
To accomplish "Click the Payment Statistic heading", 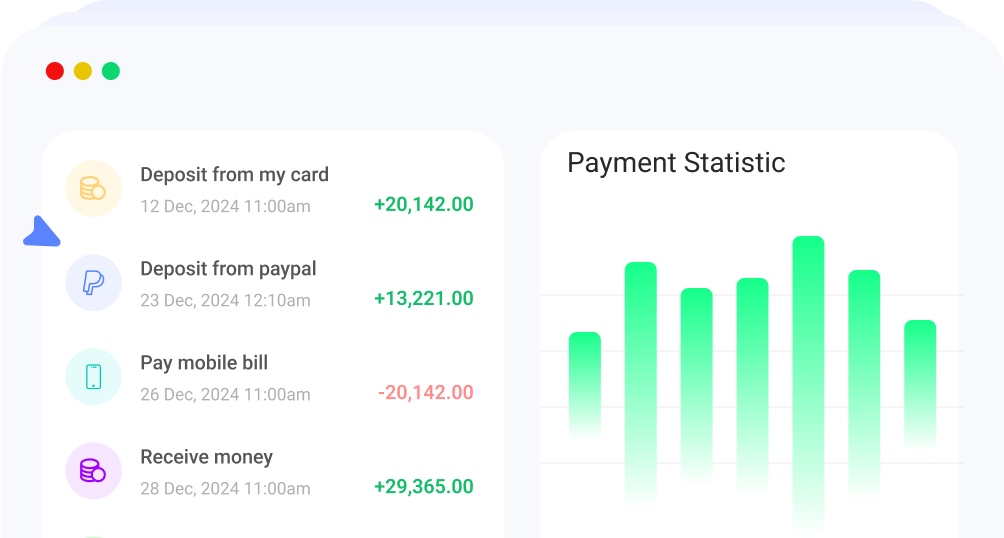I will coord(676,162).
